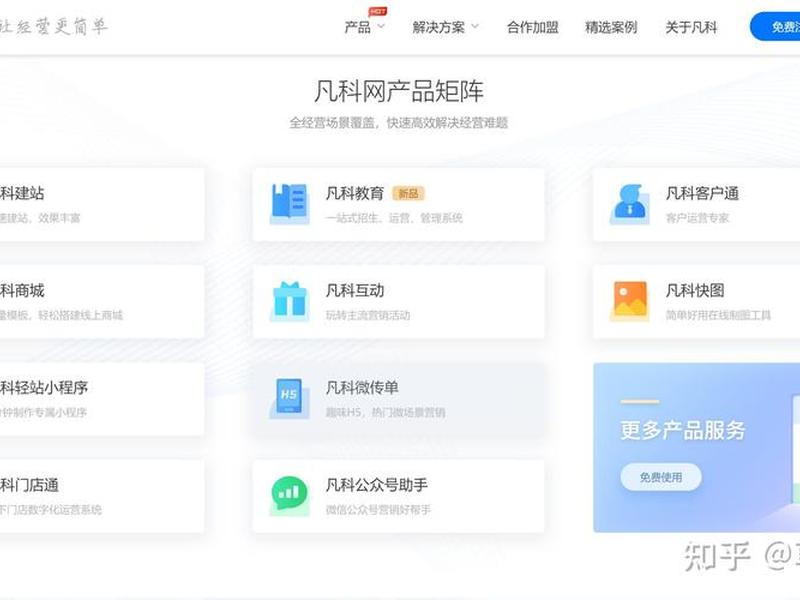
Task: Go to 合作加盟 page
Action: pos(533,27)
